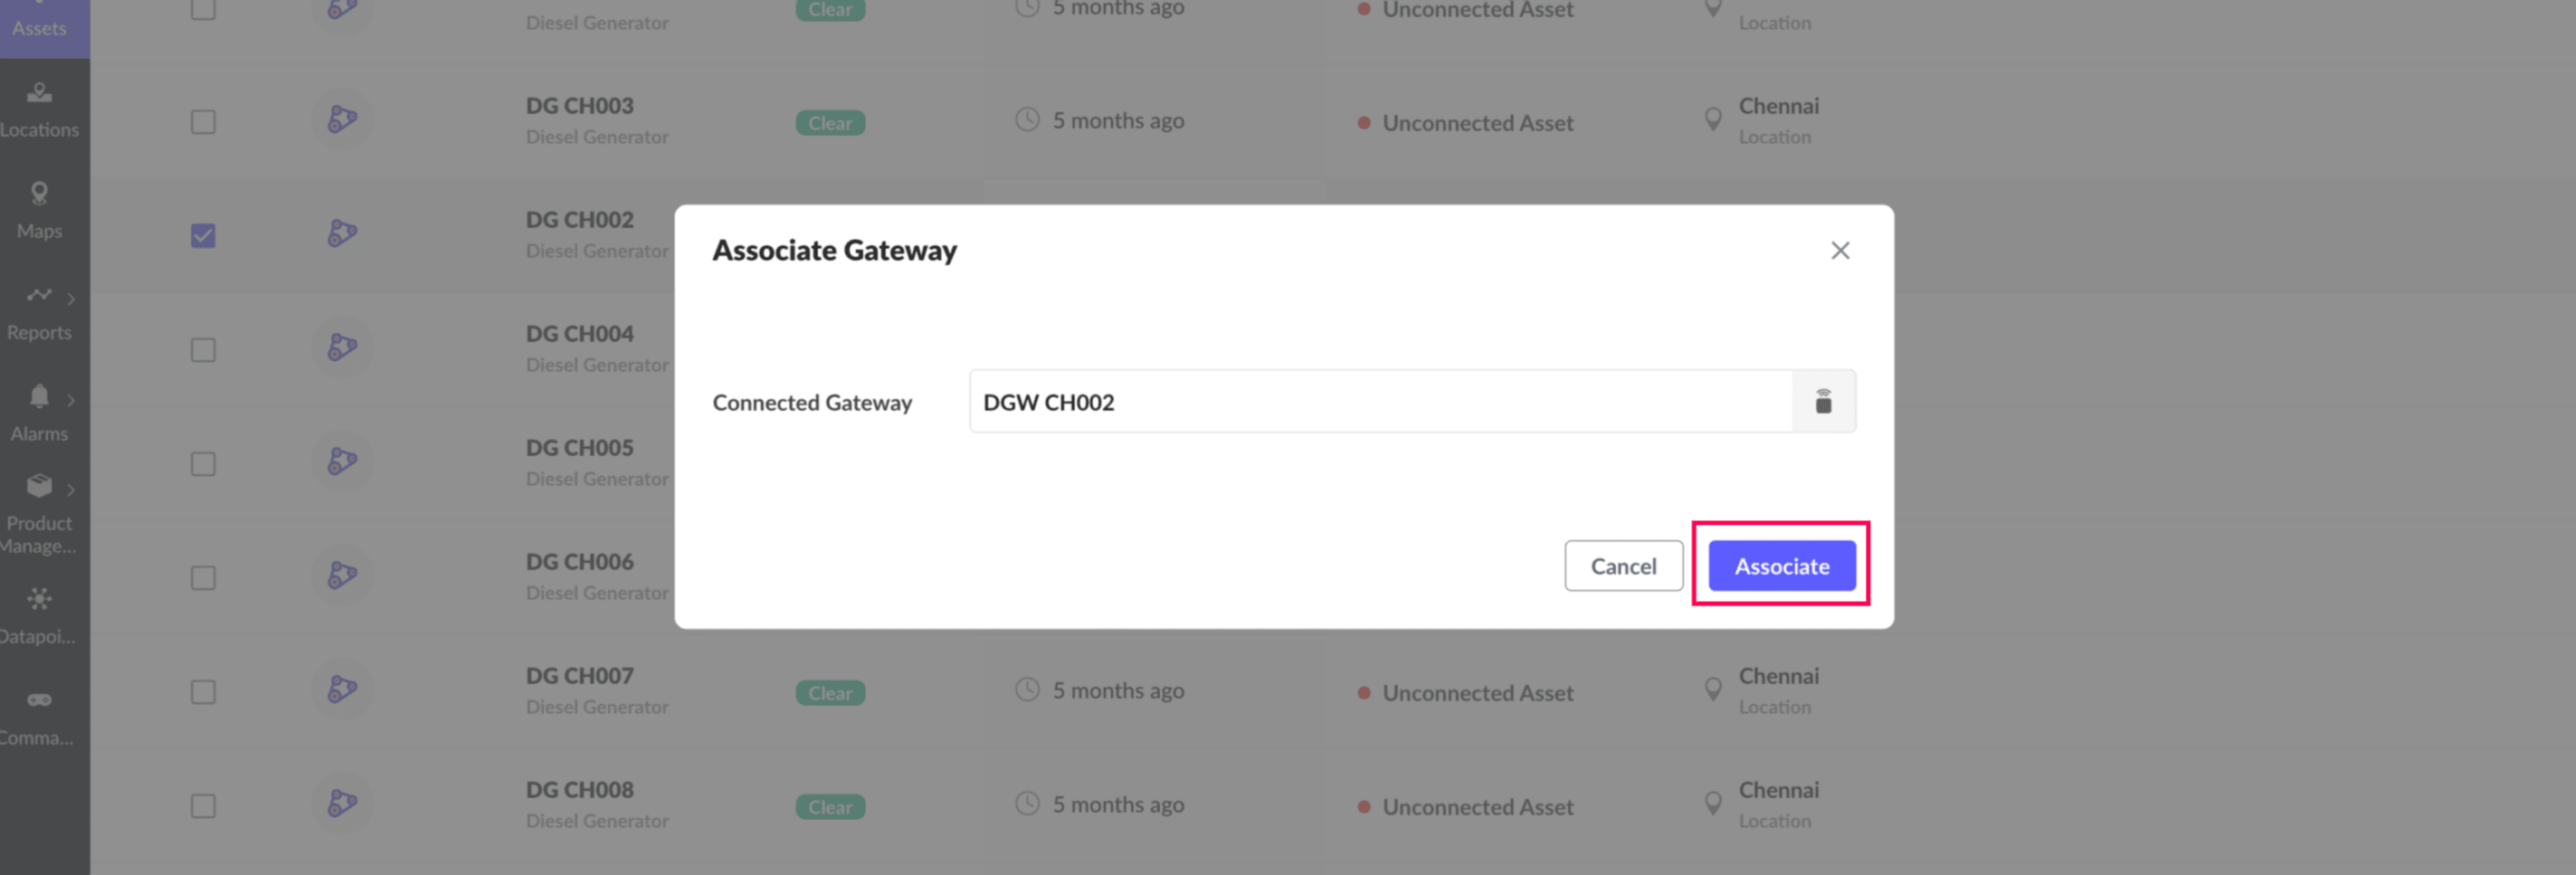Screen dimensions: 2576x875
Task: Expand the Product Management submenu chevron
Action: click(x=71, y=490)
